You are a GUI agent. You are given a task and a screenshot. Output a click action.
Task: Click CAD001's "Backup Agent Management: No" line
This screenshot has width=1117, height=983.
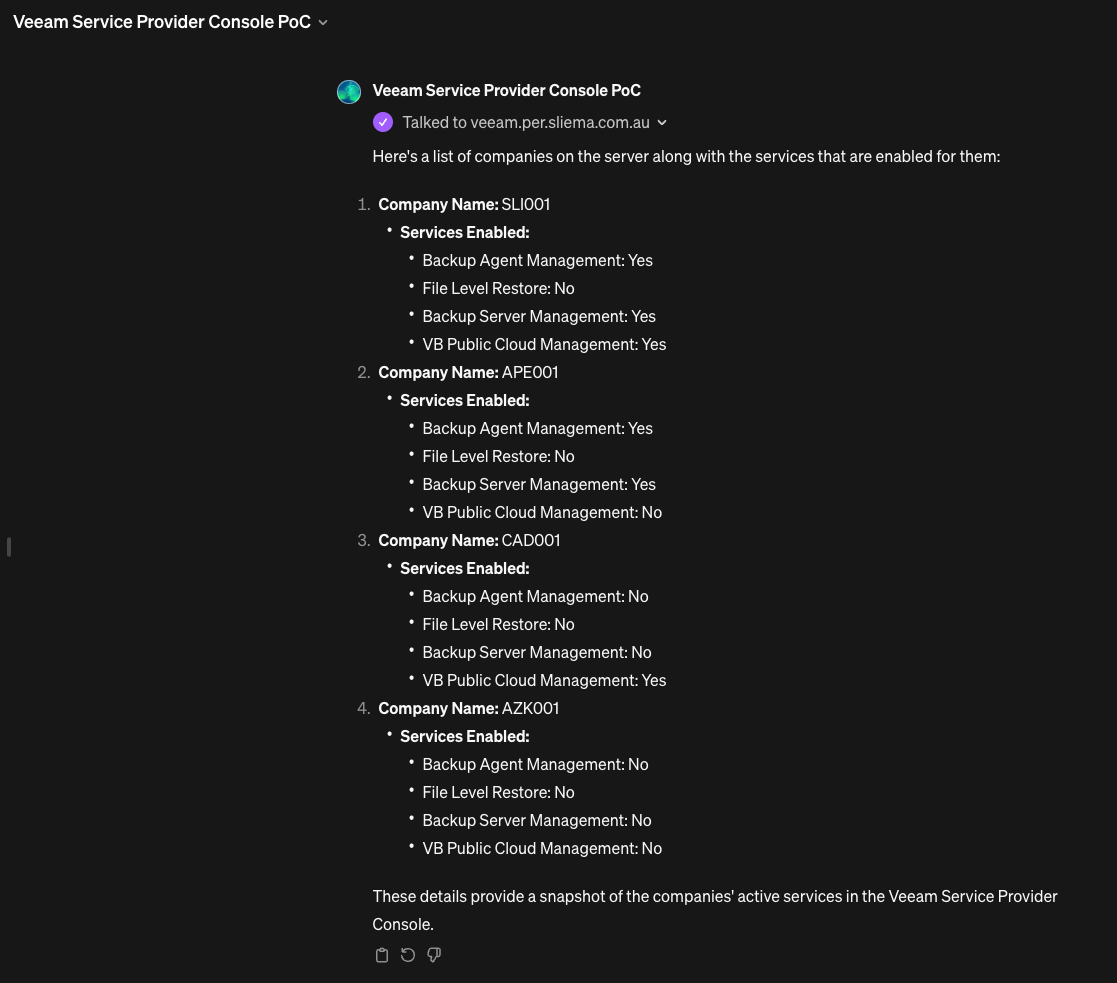[535, 596]
